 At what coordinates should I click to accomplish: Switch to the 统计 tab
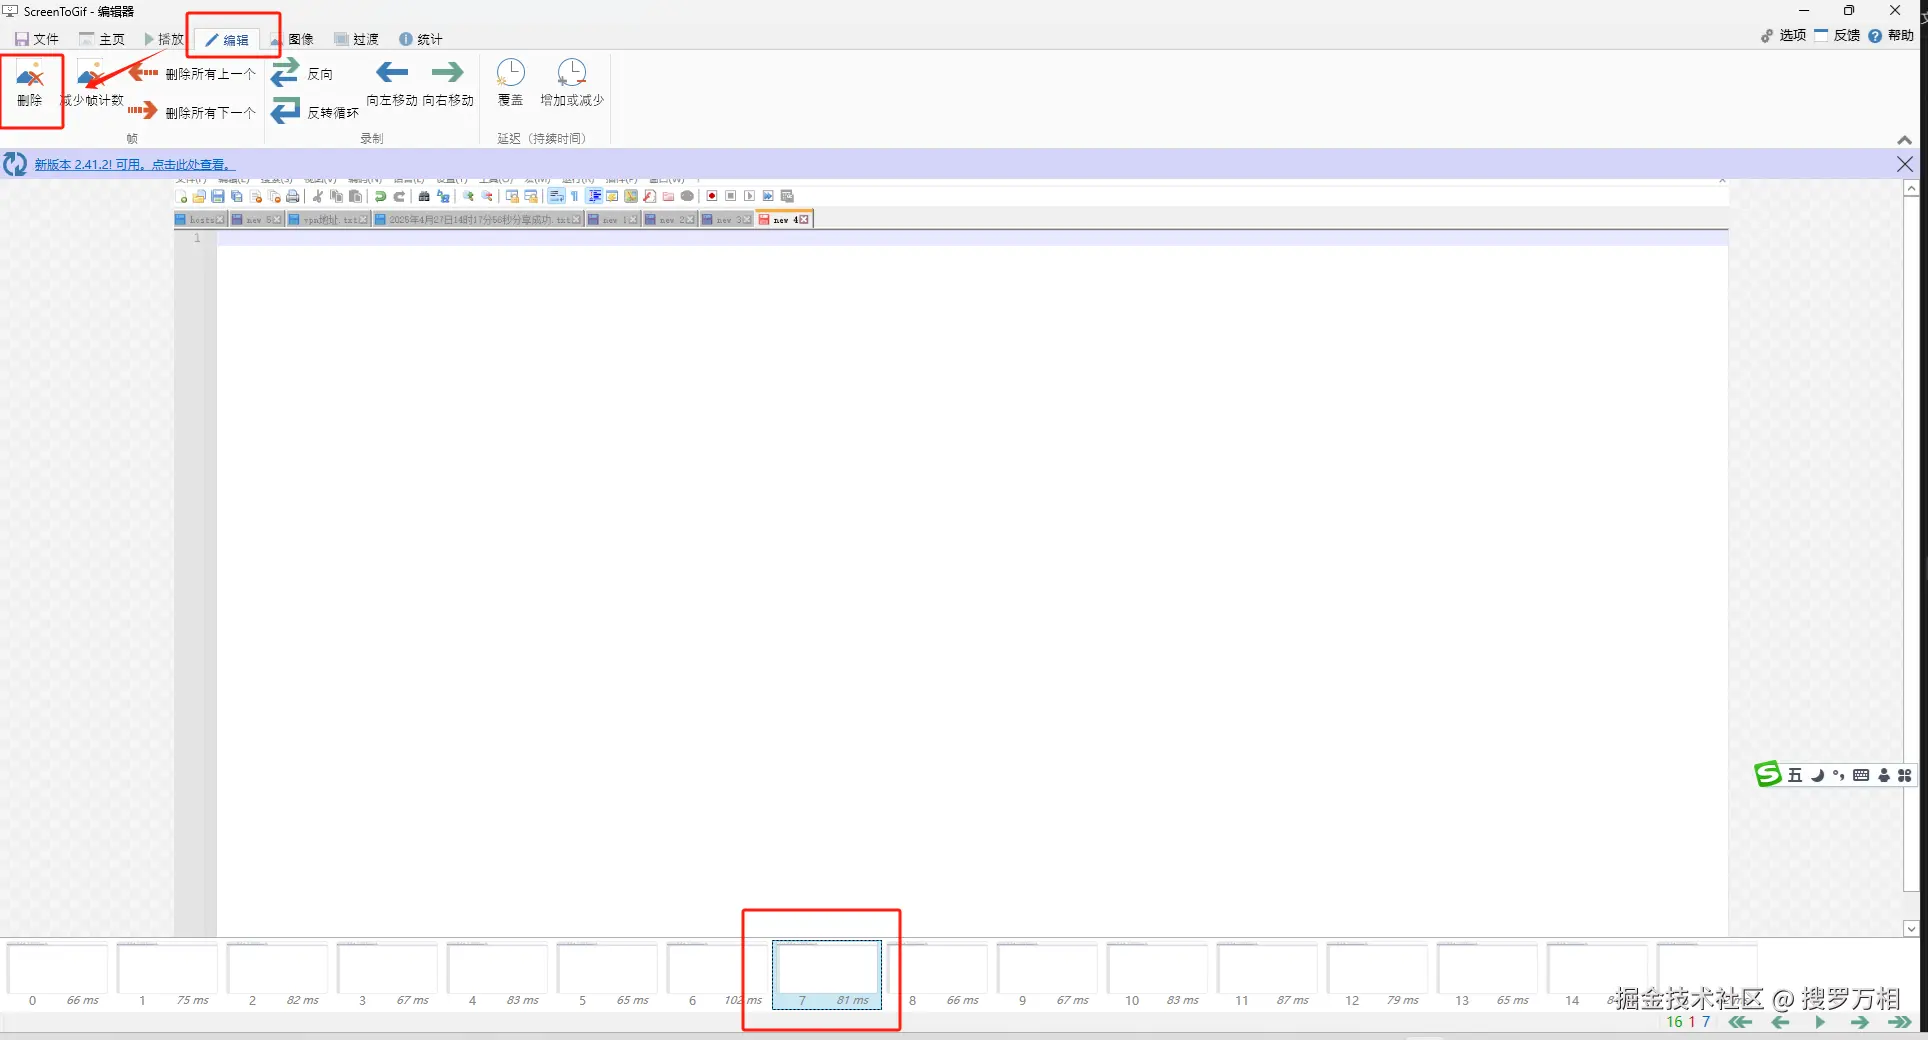pos(421,39)
